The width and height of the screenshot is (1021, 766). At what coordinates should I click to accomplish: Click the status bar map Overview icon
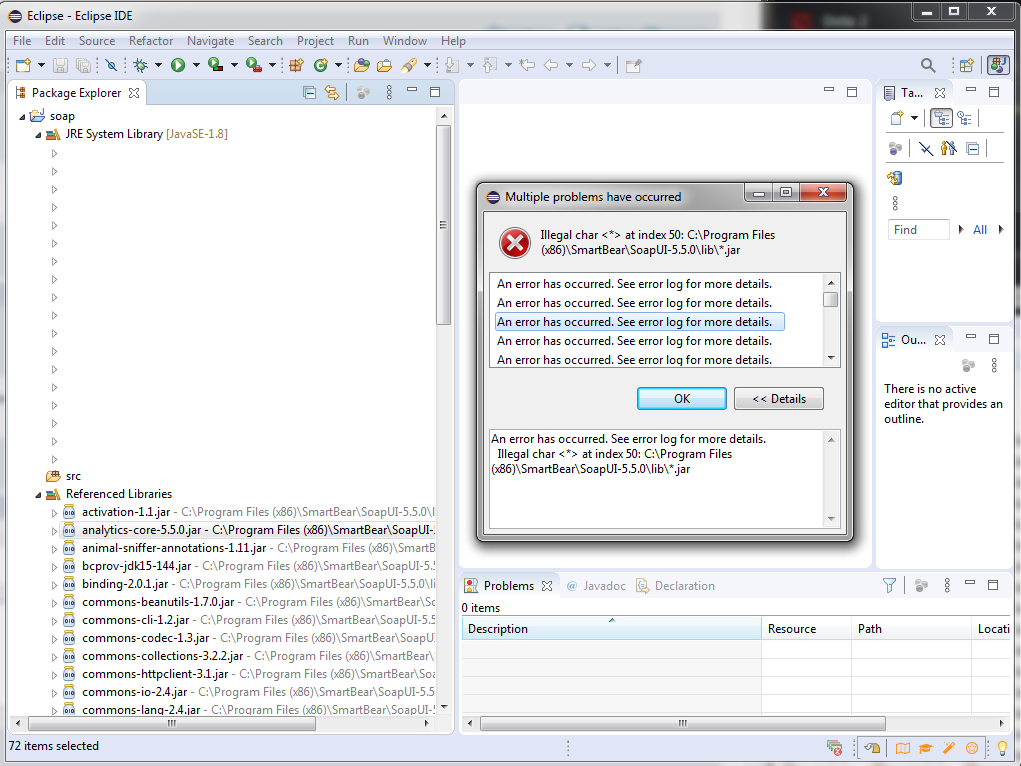point(902,748)
